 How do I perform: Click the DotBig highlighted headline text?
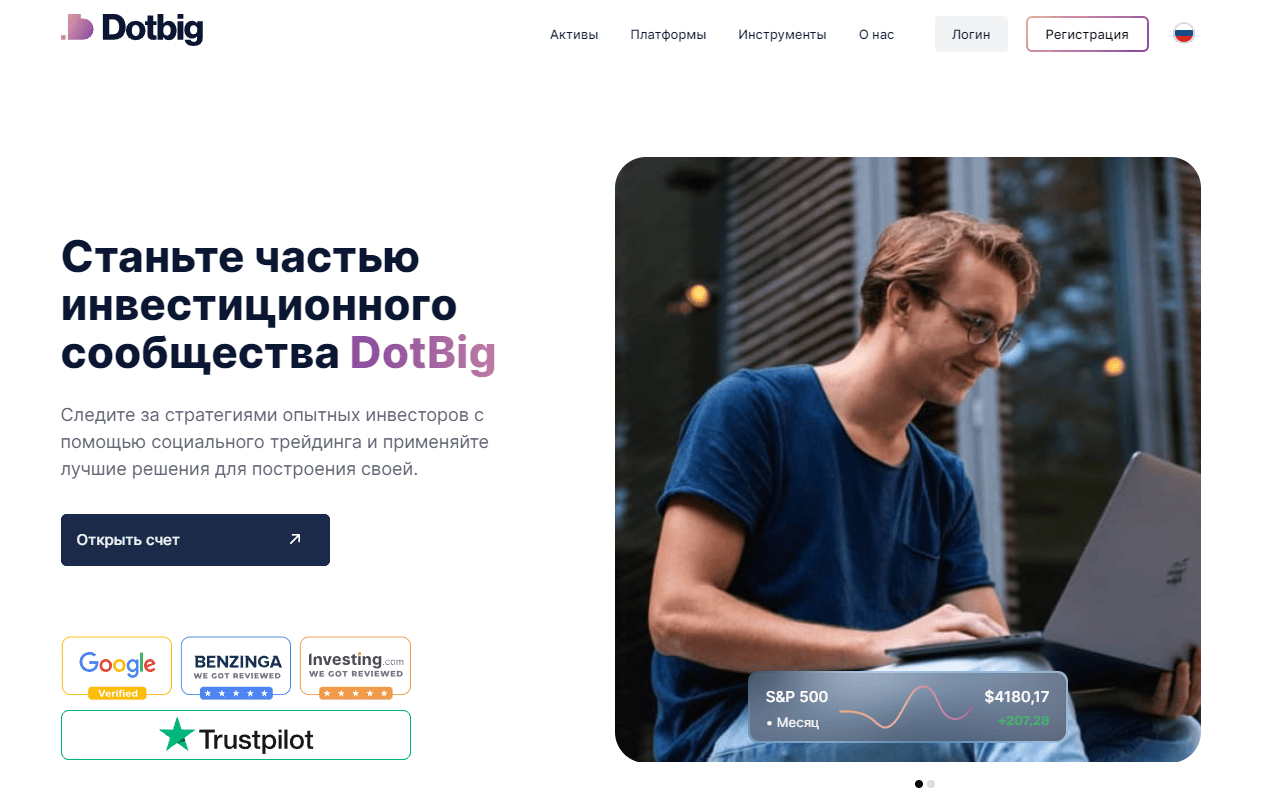(422, 354)
